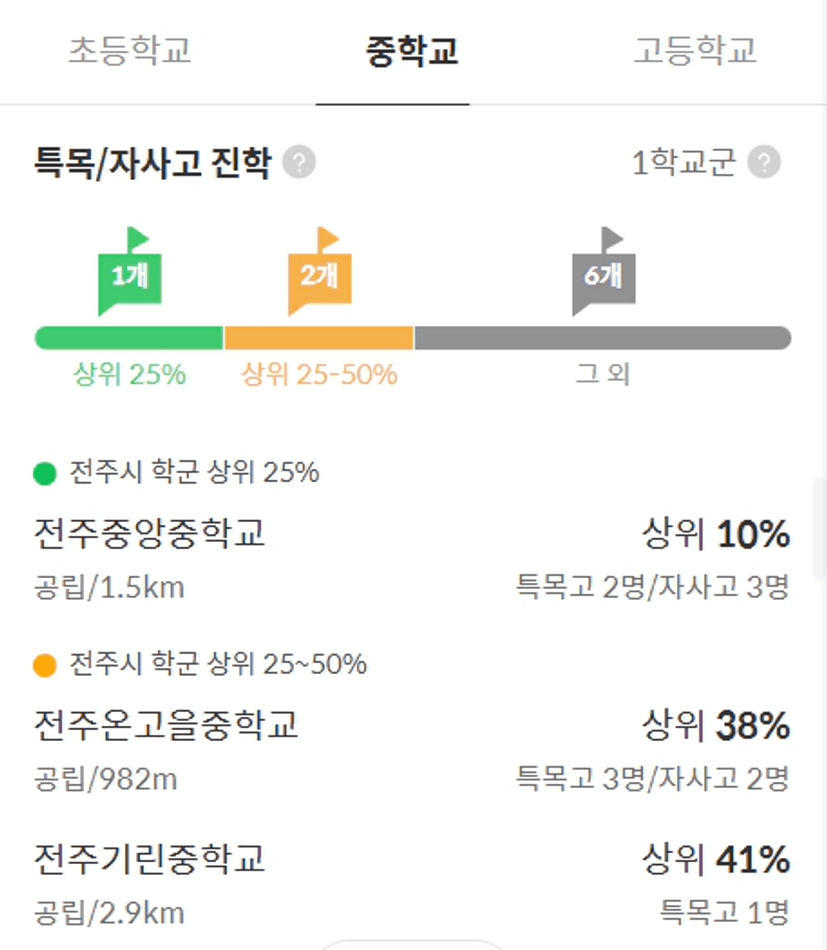Image resolution: width=827 pixels, height=950 pixels.
Task: Select the 중학교 tab
Action: click(x=412, y=51)
